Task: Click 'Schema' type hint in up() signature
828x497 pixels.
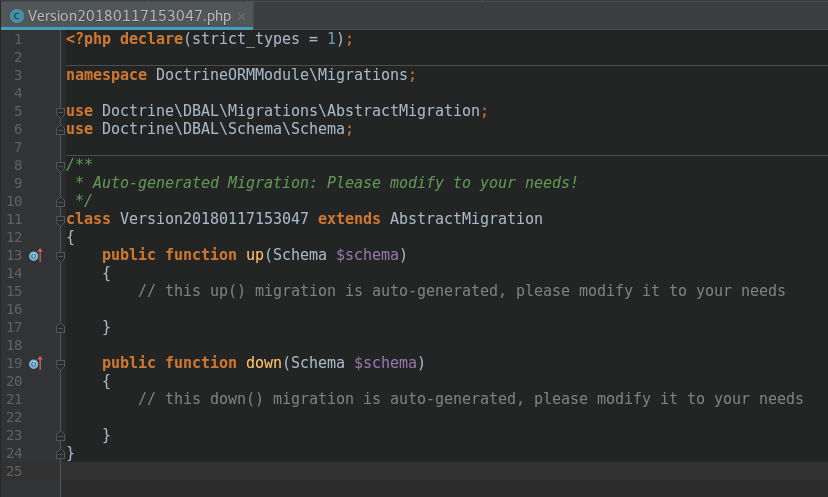Action: tap(299, 255)
